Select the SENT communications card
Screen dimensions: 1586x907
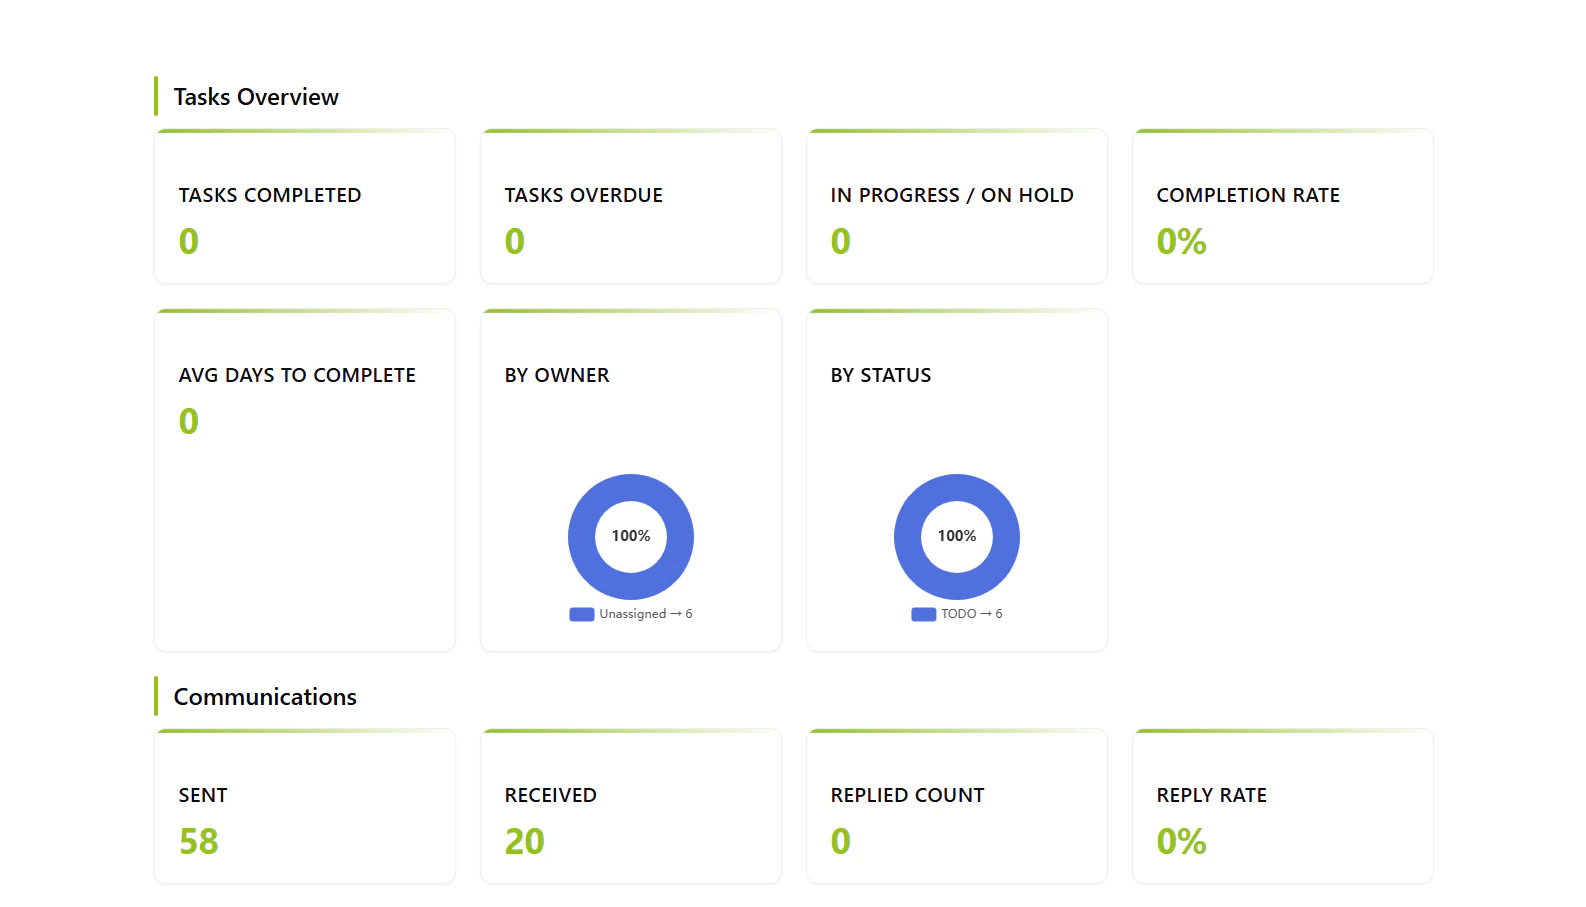tap(304, 806)
